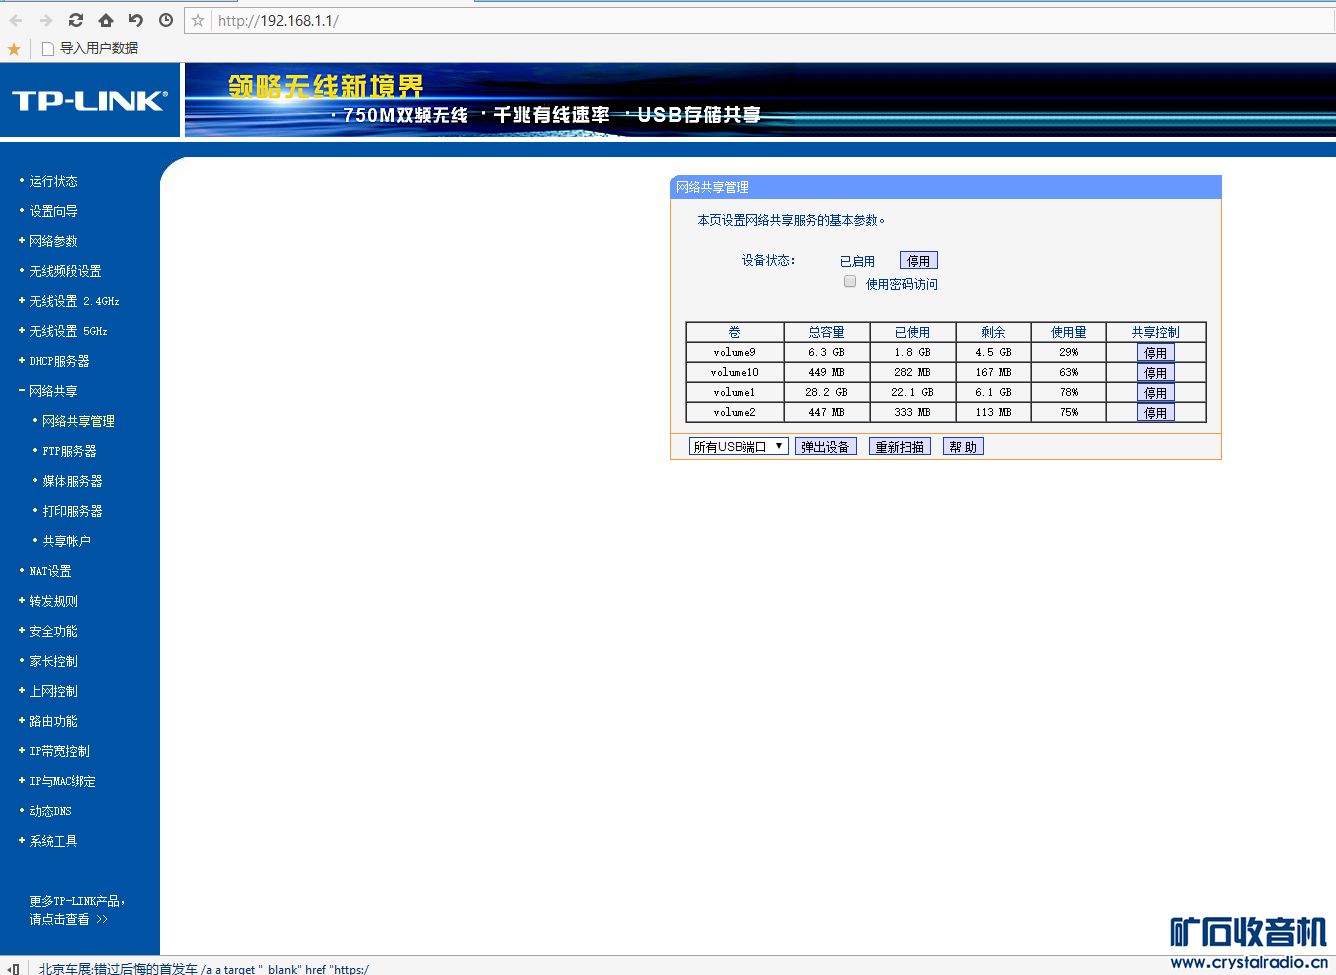
Task: Open 运行状态 in the sidebar
Action: pos(53,181)
